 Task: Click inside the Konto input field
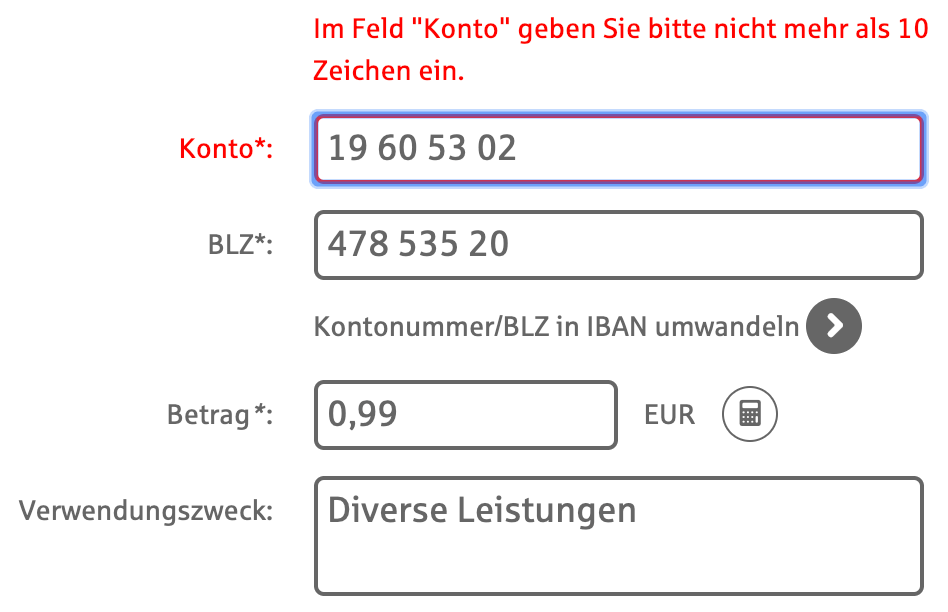618,148
